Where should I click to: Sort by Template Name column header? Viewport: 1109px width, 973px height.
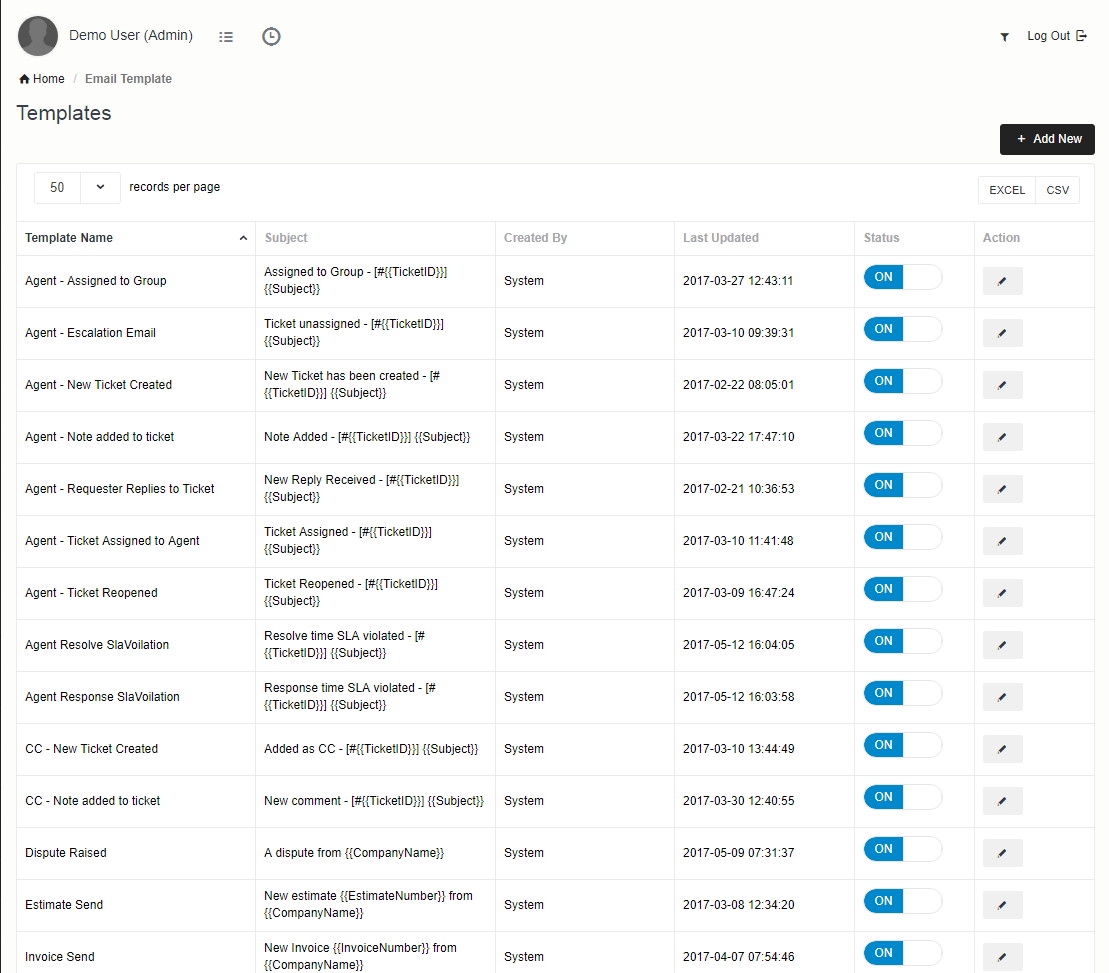click(x=69, y=238)
